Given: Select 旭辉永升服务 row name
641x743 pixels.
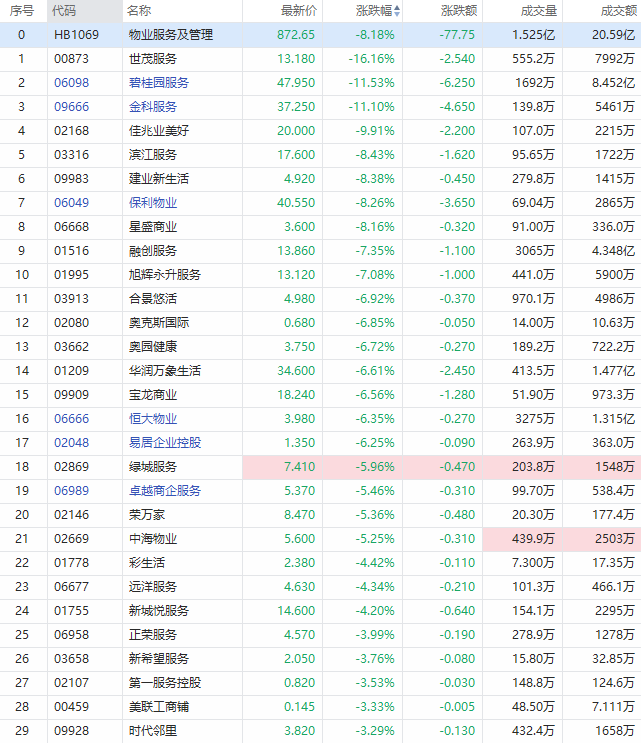Looking at the screenshot, I should coord(165,274).
